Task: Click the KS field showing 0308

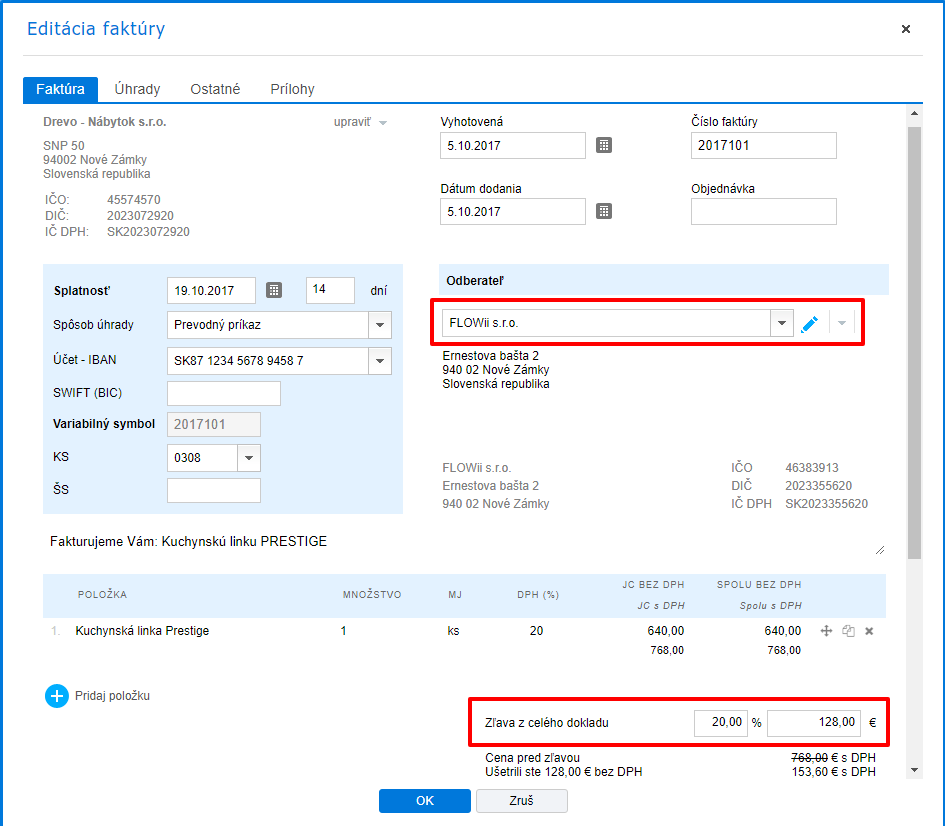Action: (202, 458)
